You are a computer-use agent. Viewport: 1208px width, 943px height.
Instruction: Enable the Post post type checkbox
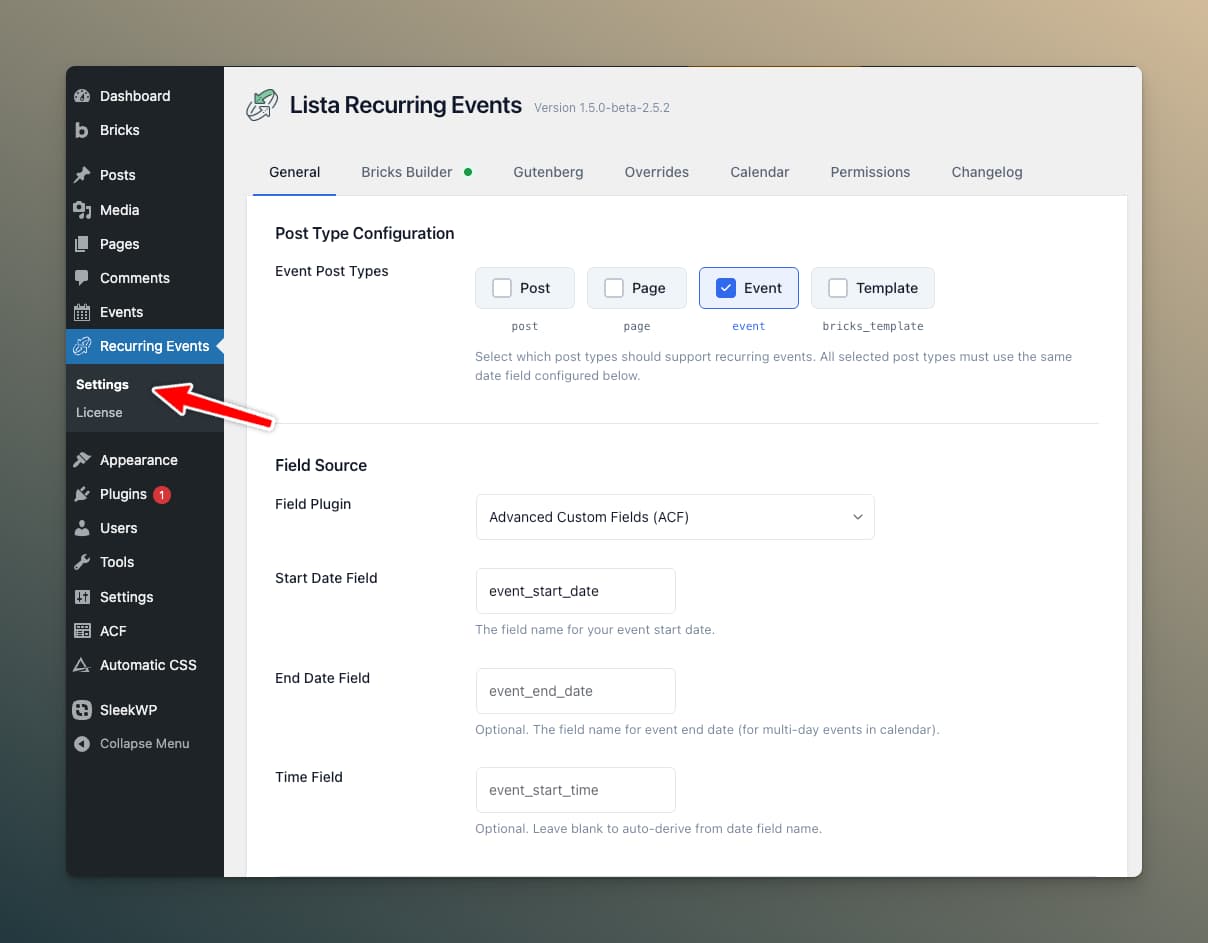(x=501, y=287)
